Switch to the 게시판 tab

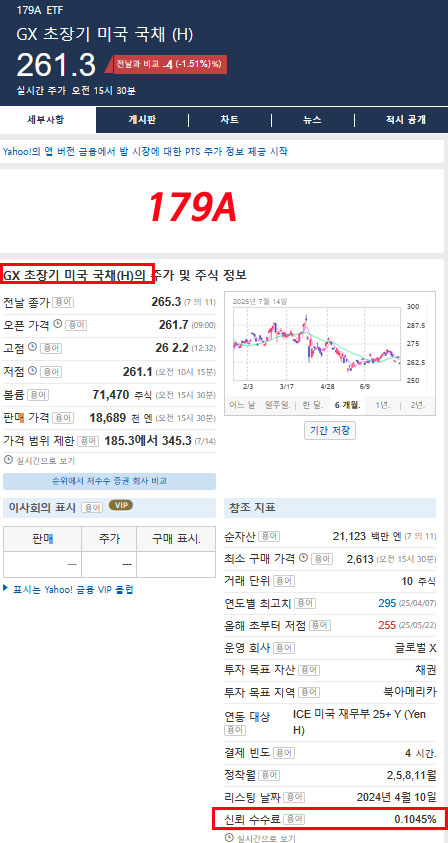(x=142, y=120)
